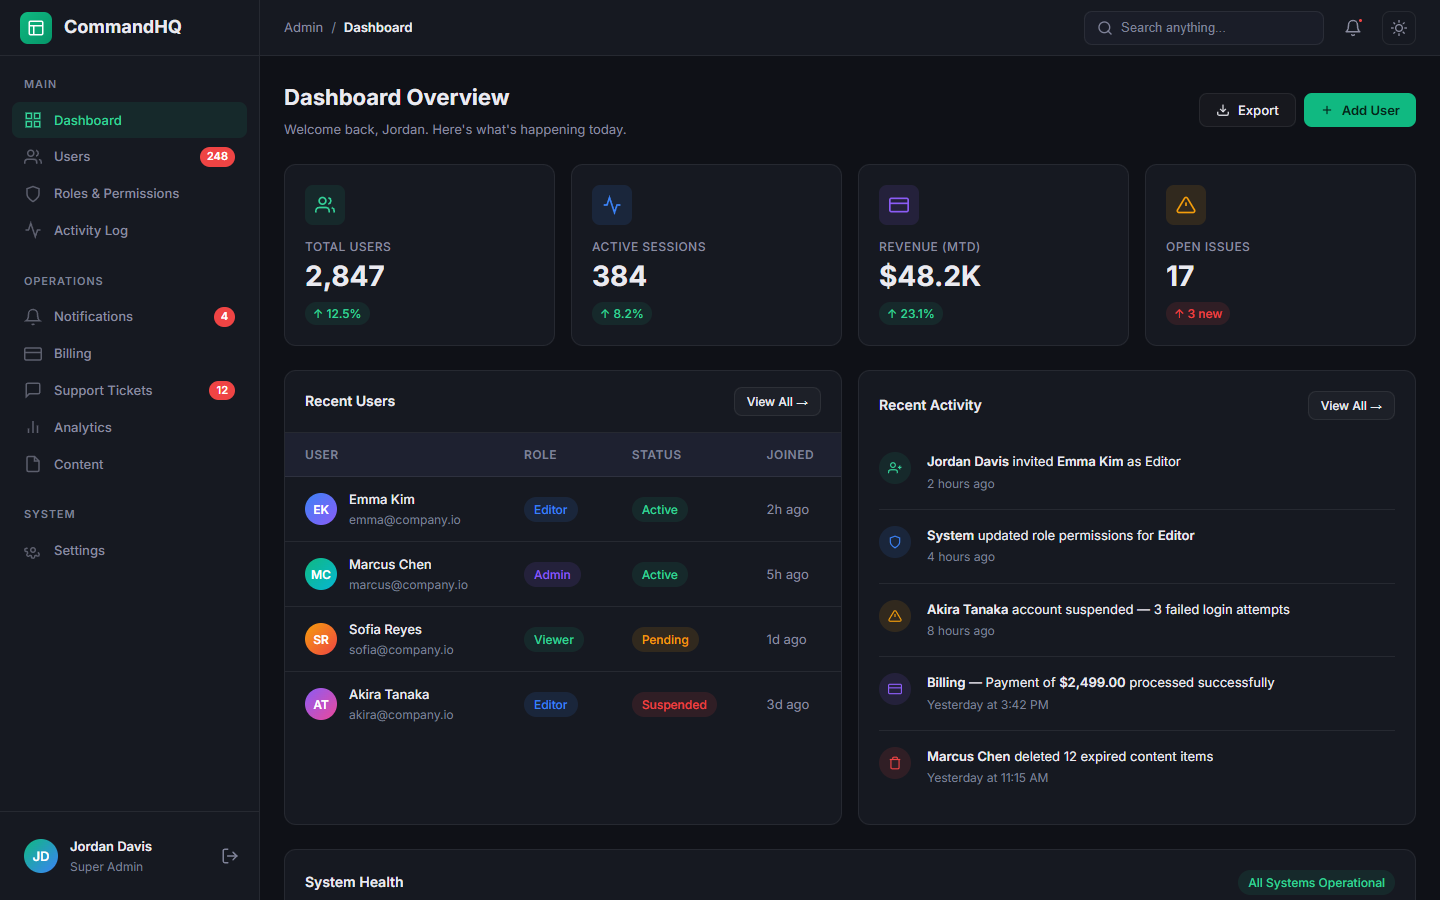Click the Open Issues warning icon
1440x900 pixels.
tap(1186, 205)
